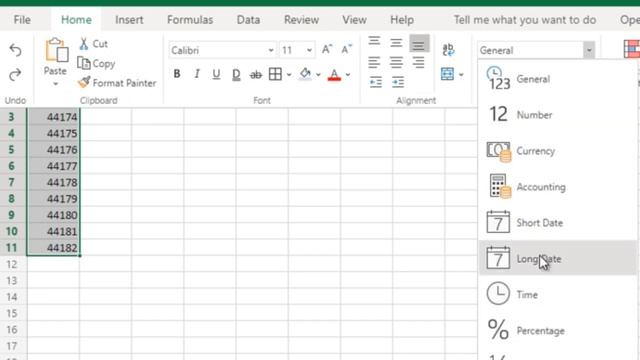Screen dimensions: 640x360
Task: Choose Number format in the list
Action: coord(558,115)
